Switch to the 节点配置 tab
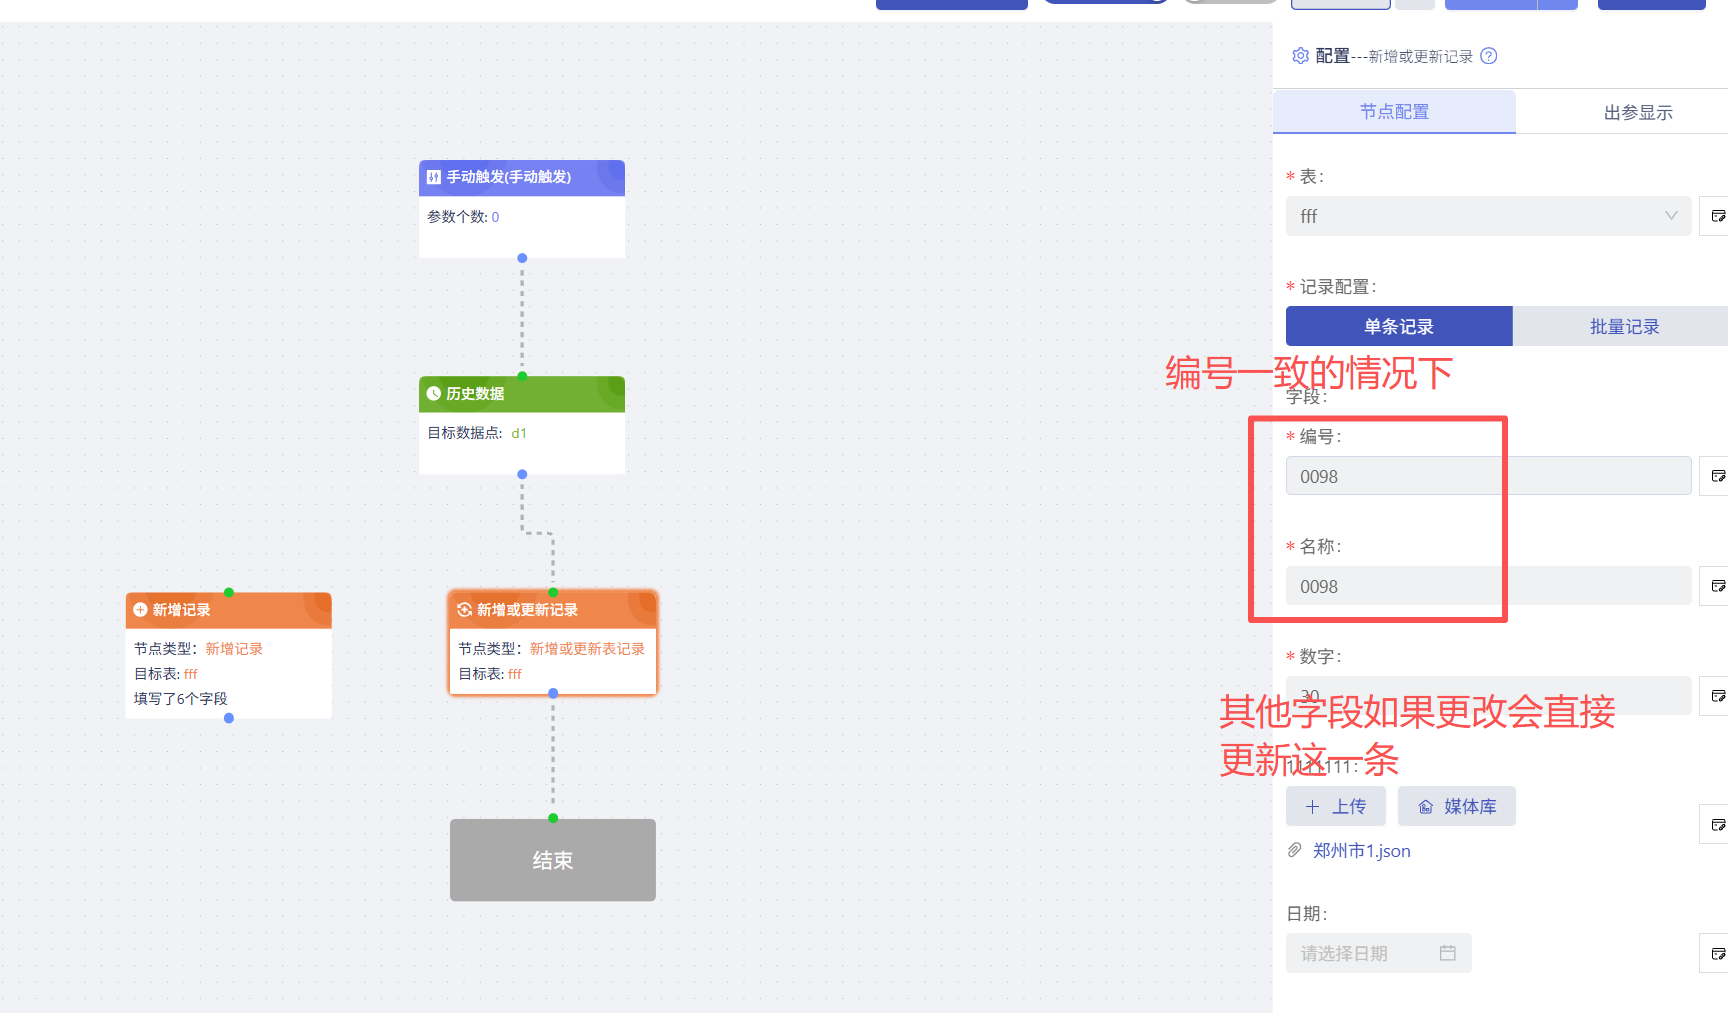 1394,112
